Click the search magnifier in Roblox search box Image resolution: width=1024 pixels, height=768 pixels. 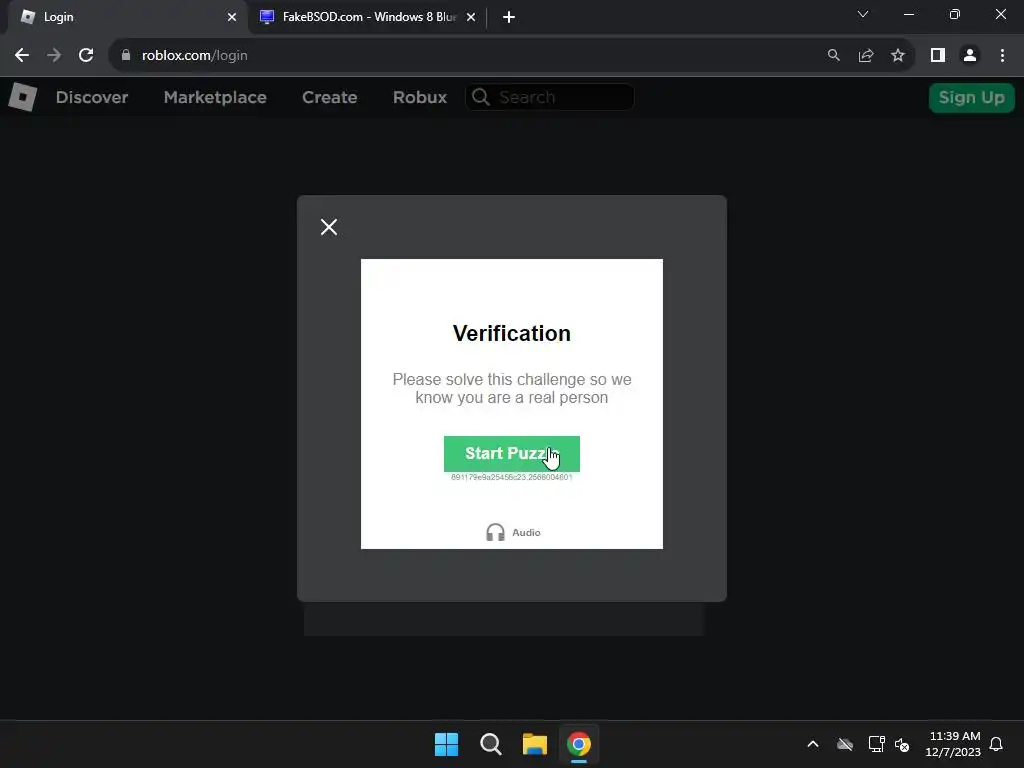point(481,97)
